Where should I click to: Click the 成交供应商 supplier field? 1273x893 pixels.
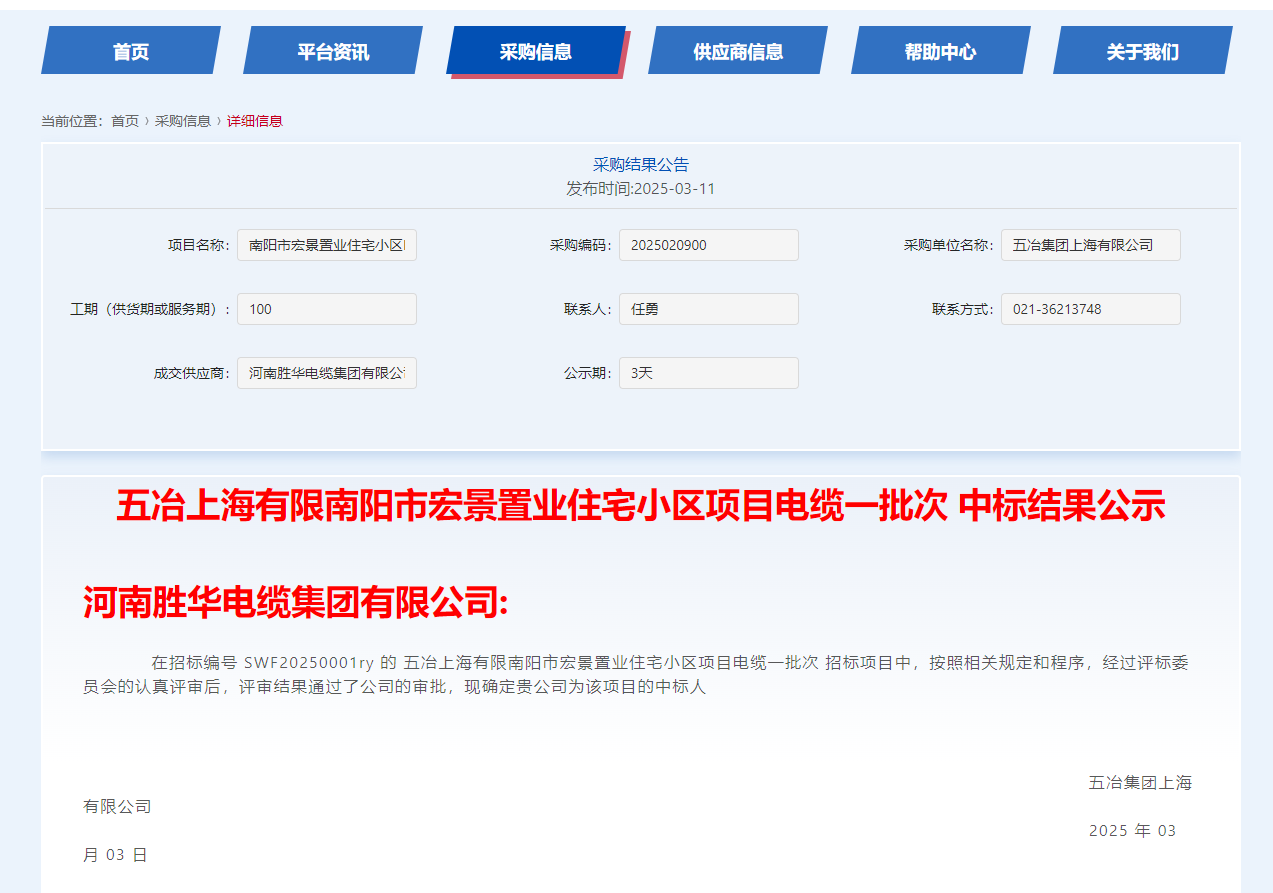point(326,372)
